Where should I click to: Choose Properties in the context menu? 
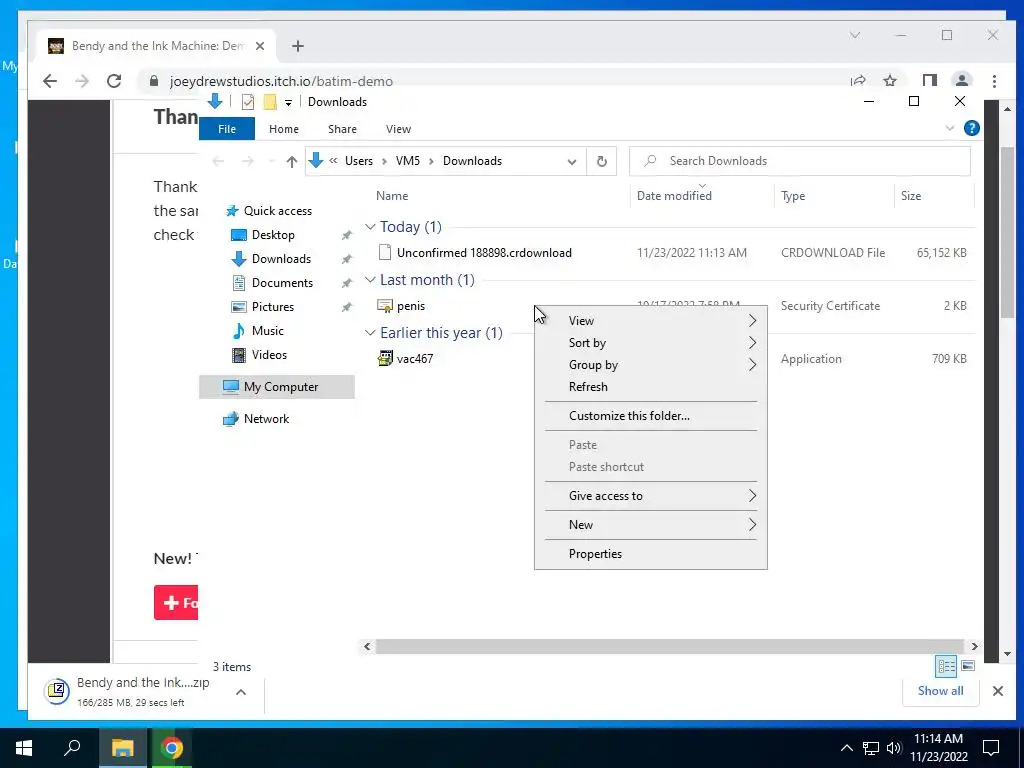tap(650, 554)
